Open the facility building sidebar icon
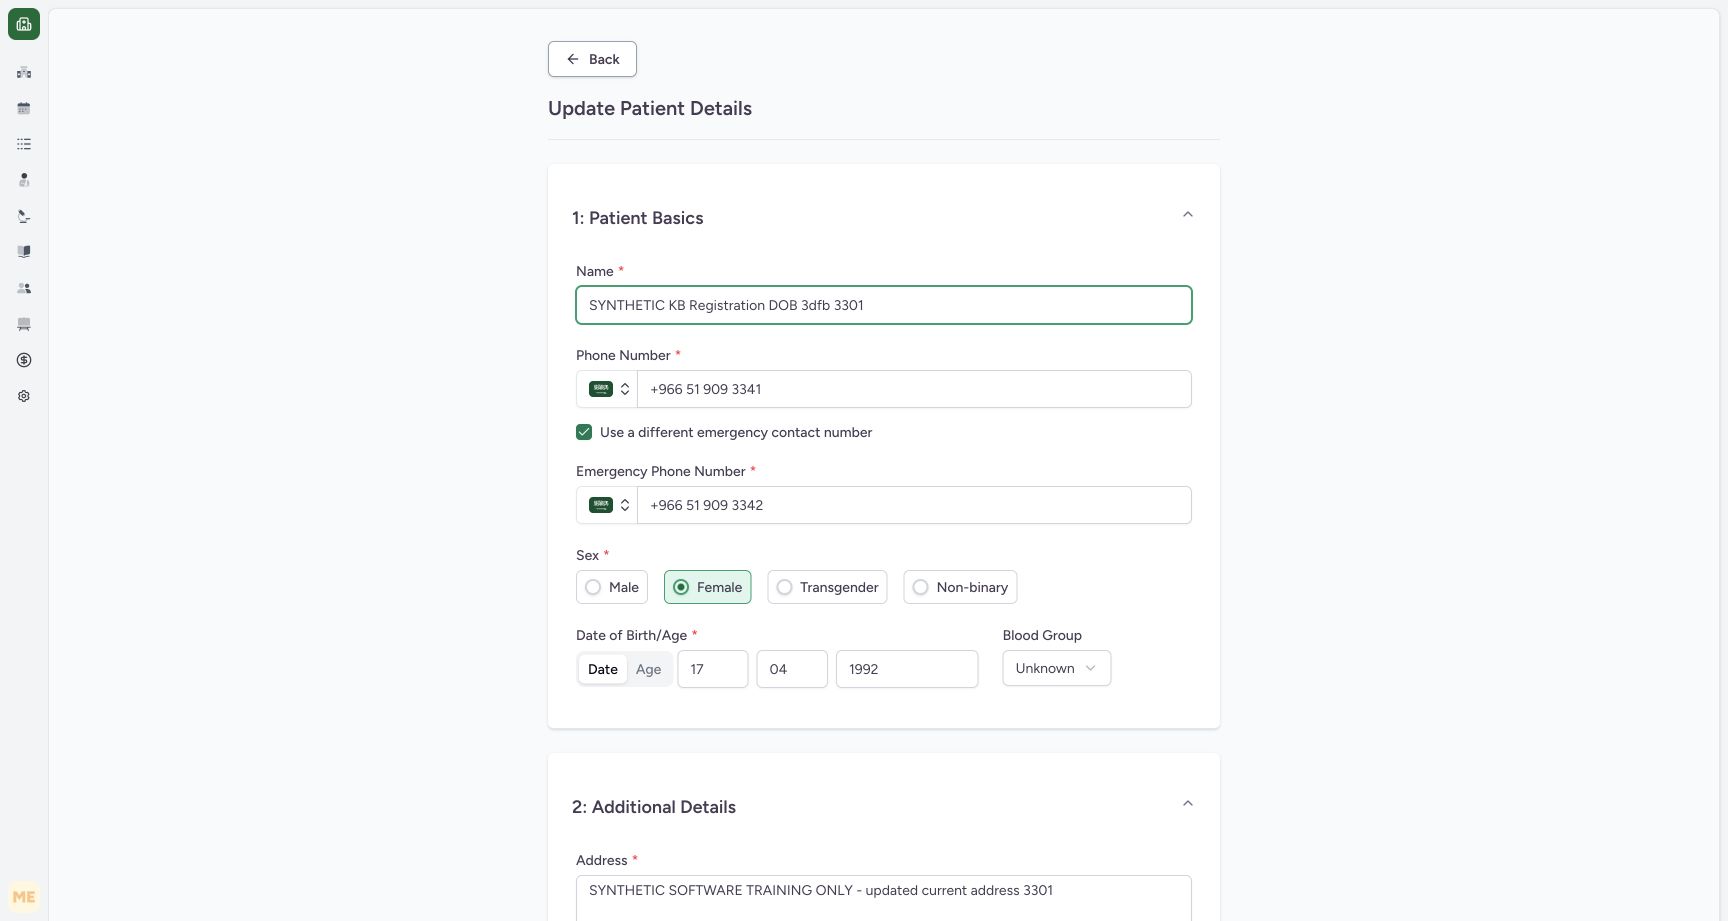 pos(24,72)
